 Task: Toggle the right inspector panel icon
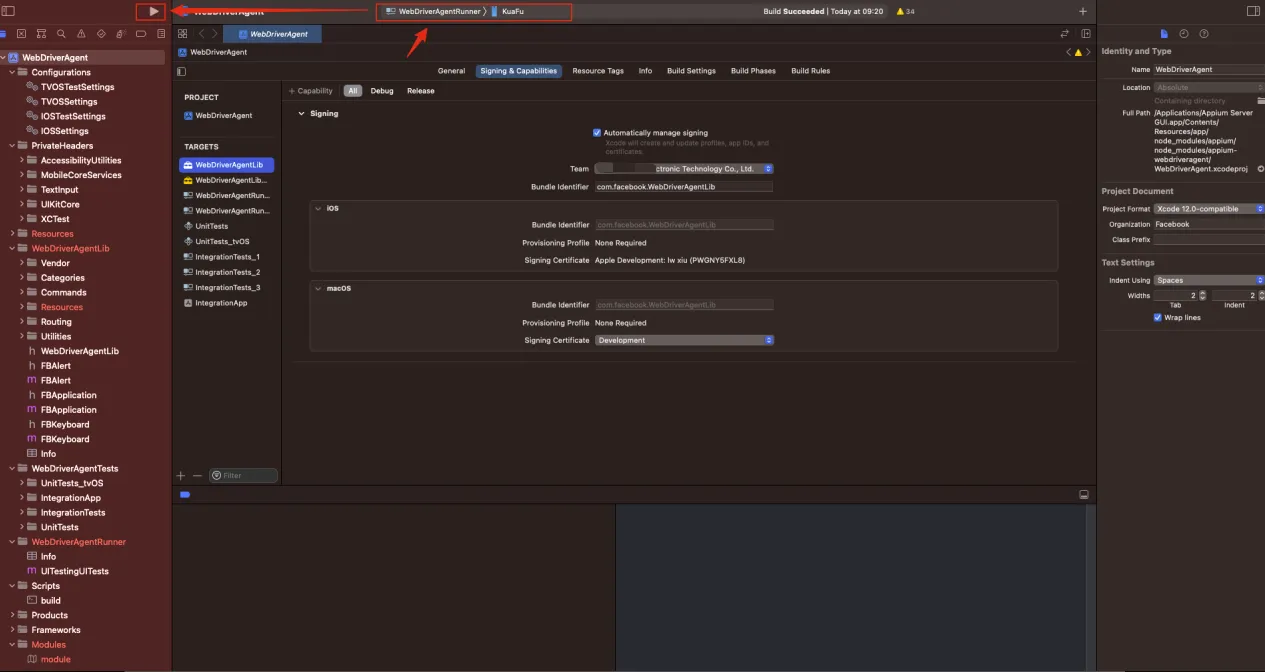point(1253,11)
